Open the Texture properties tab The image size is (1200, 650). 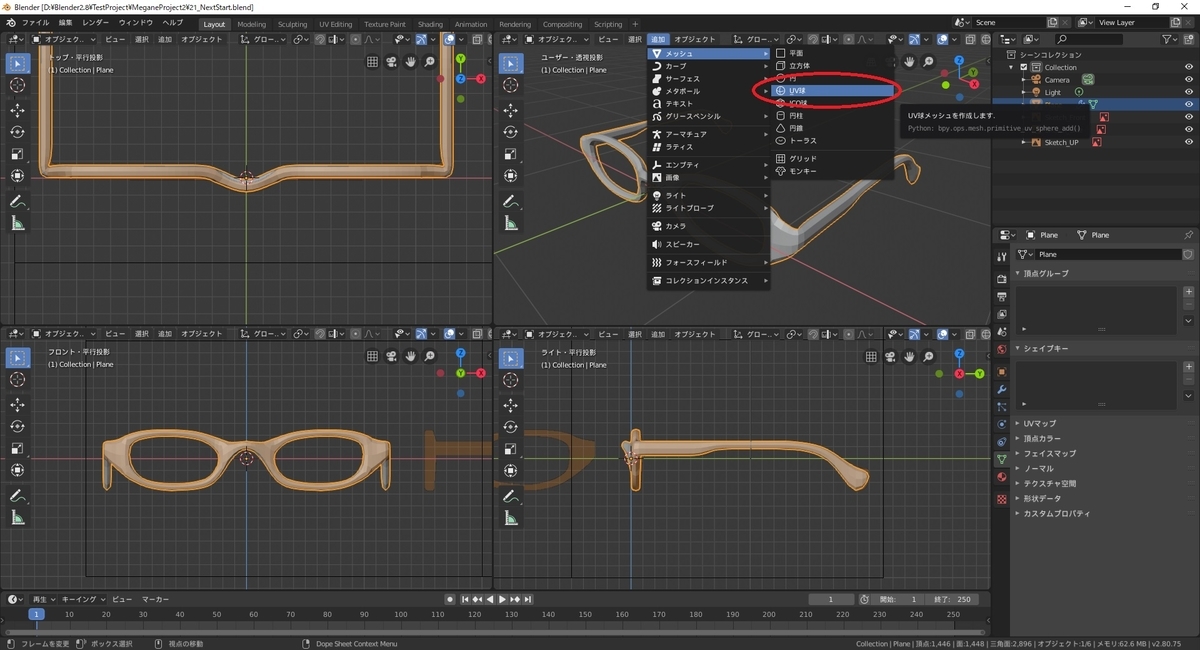pos(1002,497)
